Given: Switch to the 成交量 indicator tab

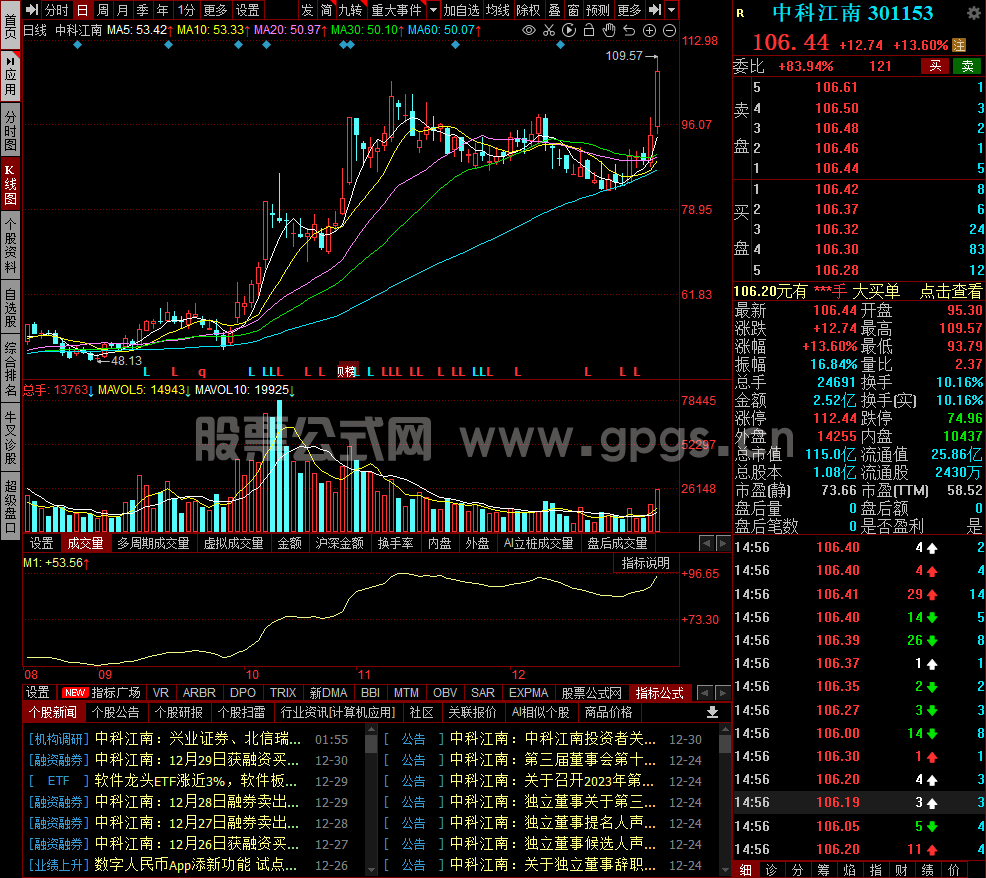Looking at the screenshot, I should (86, 543).
